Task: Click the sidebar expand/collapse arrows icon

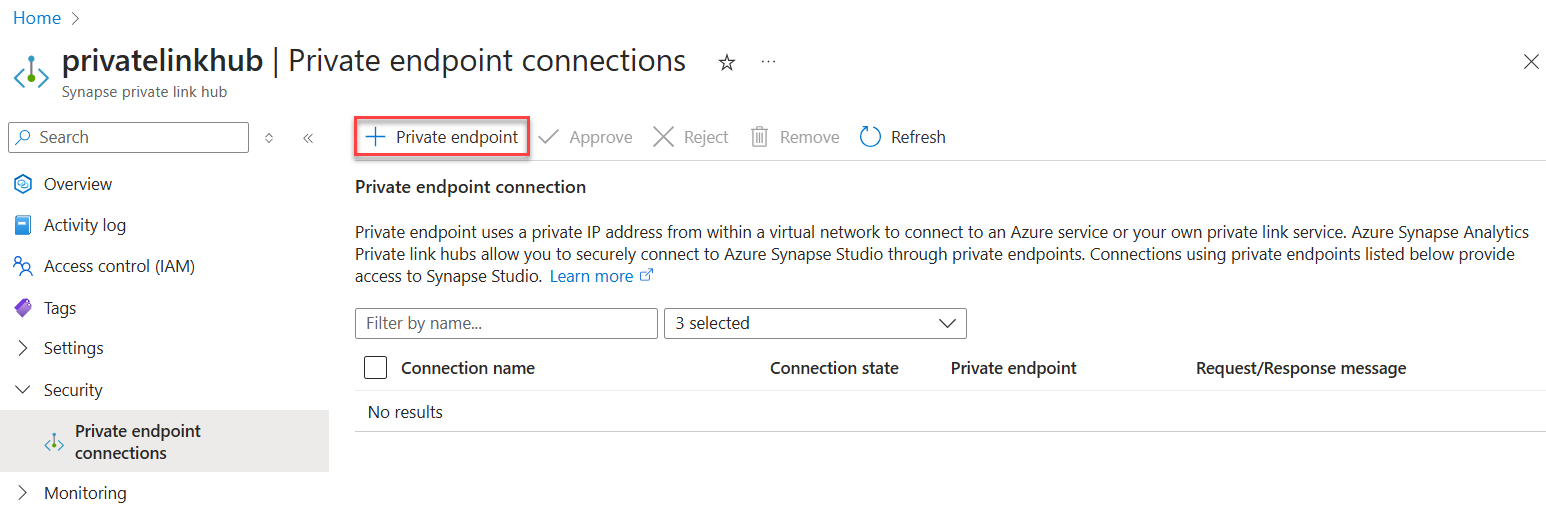Action: pos(269,138)
